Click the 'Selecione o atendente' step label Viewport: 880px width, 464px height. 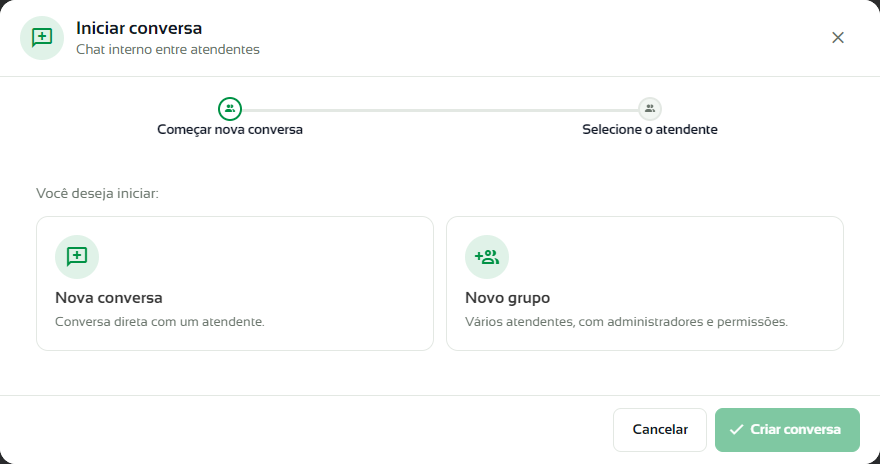[x=650, y=130]
